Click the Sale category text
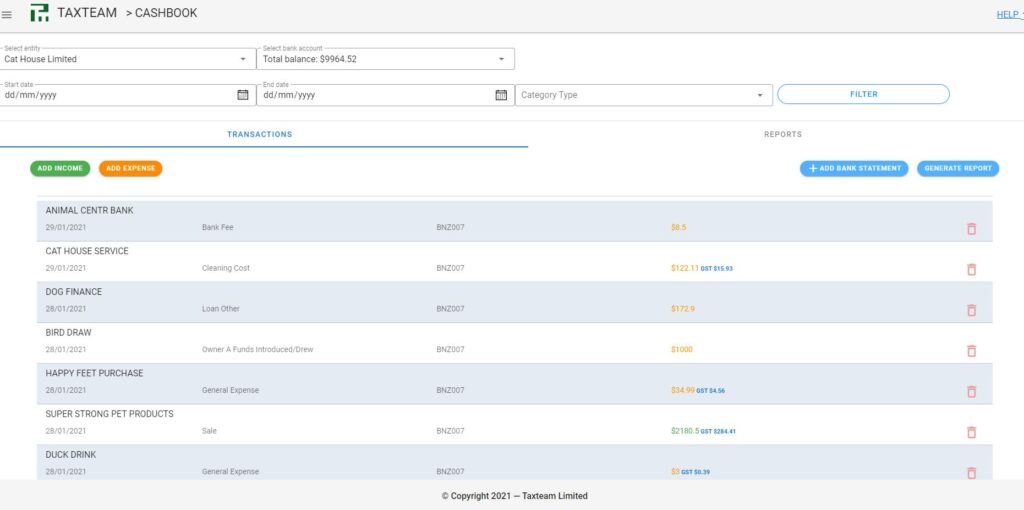This screenshot has height=510, width=1024. [209, 431]
